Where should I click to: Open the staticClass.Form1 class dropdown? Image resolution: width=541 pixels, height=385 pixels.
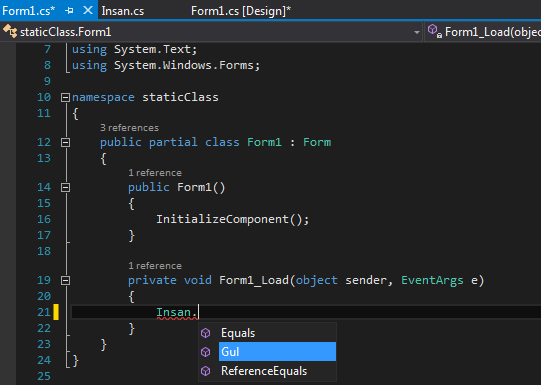[211, 32]
